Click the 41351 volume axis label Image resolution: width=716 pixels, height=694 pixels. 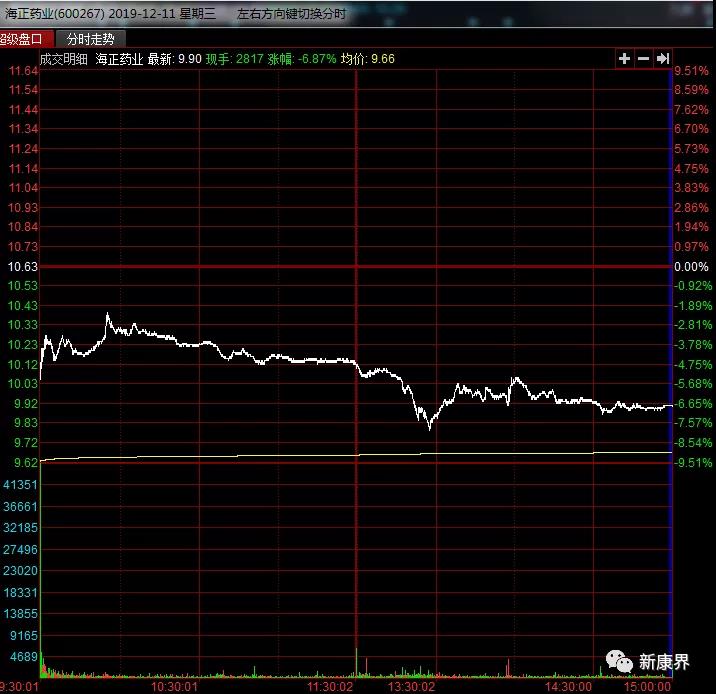pyautogui.click(x=20, y=484)
